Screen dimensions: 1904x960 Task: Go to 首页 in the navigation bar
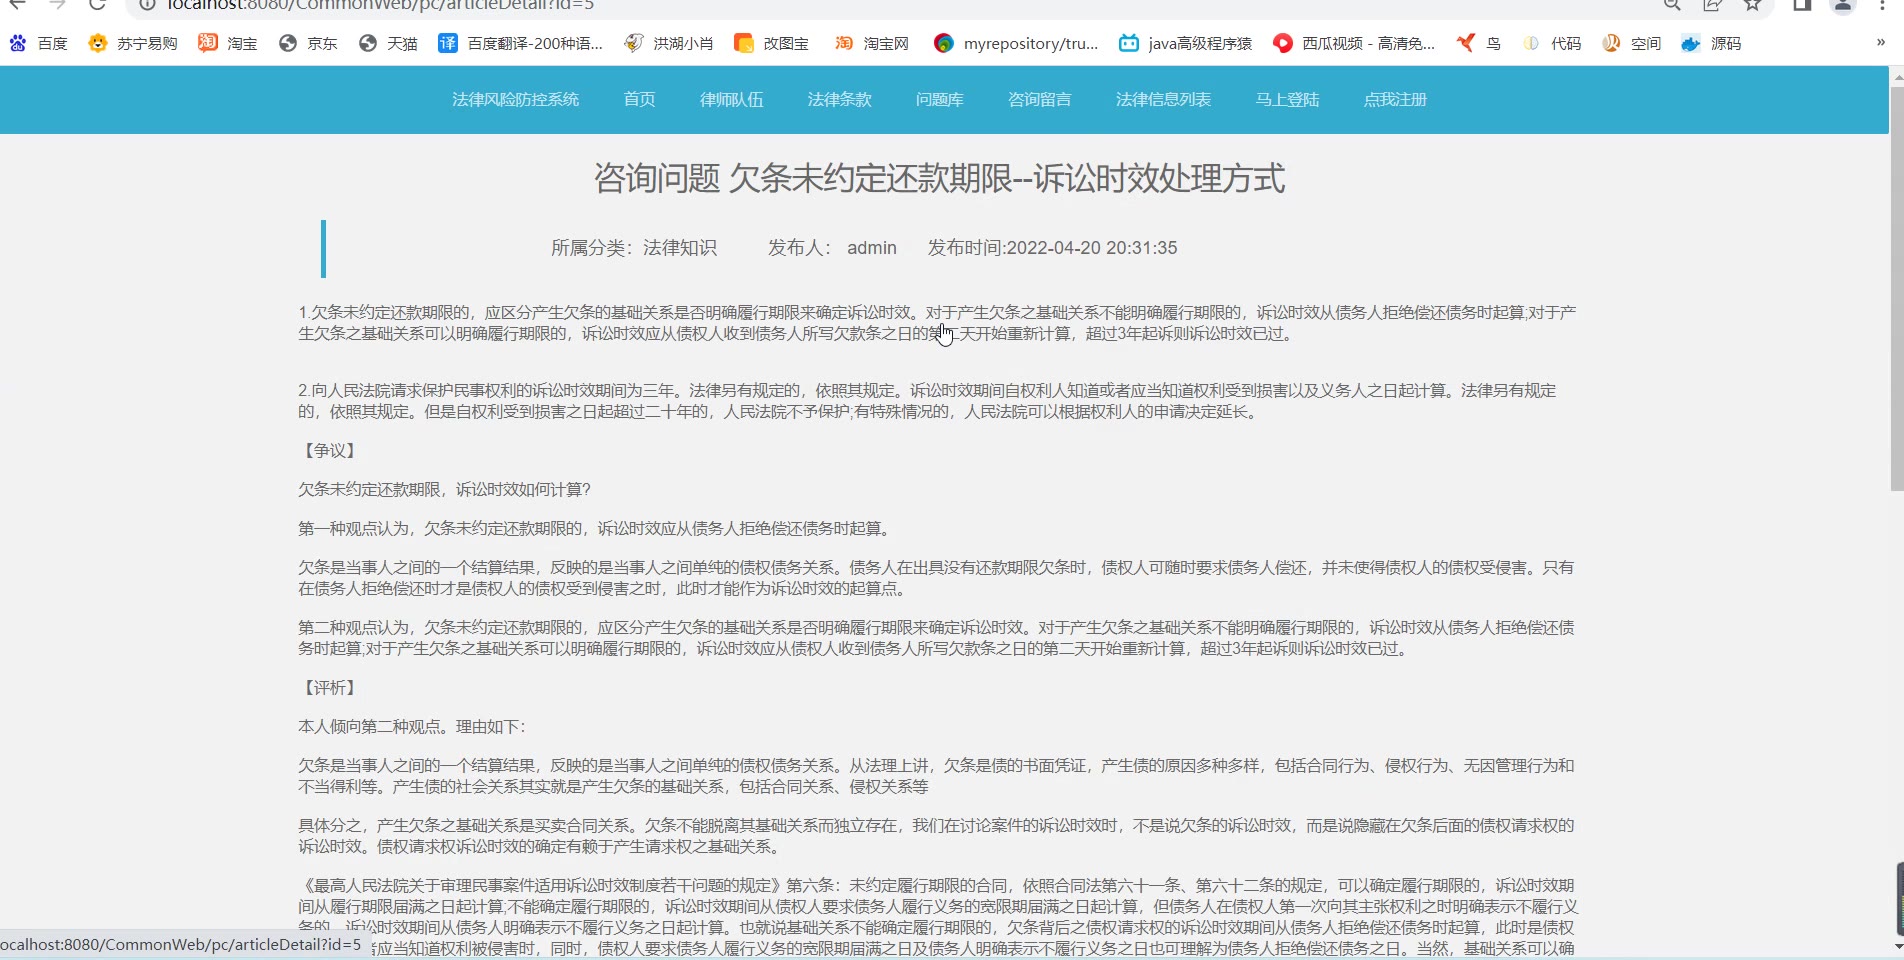tap(639, 99)
